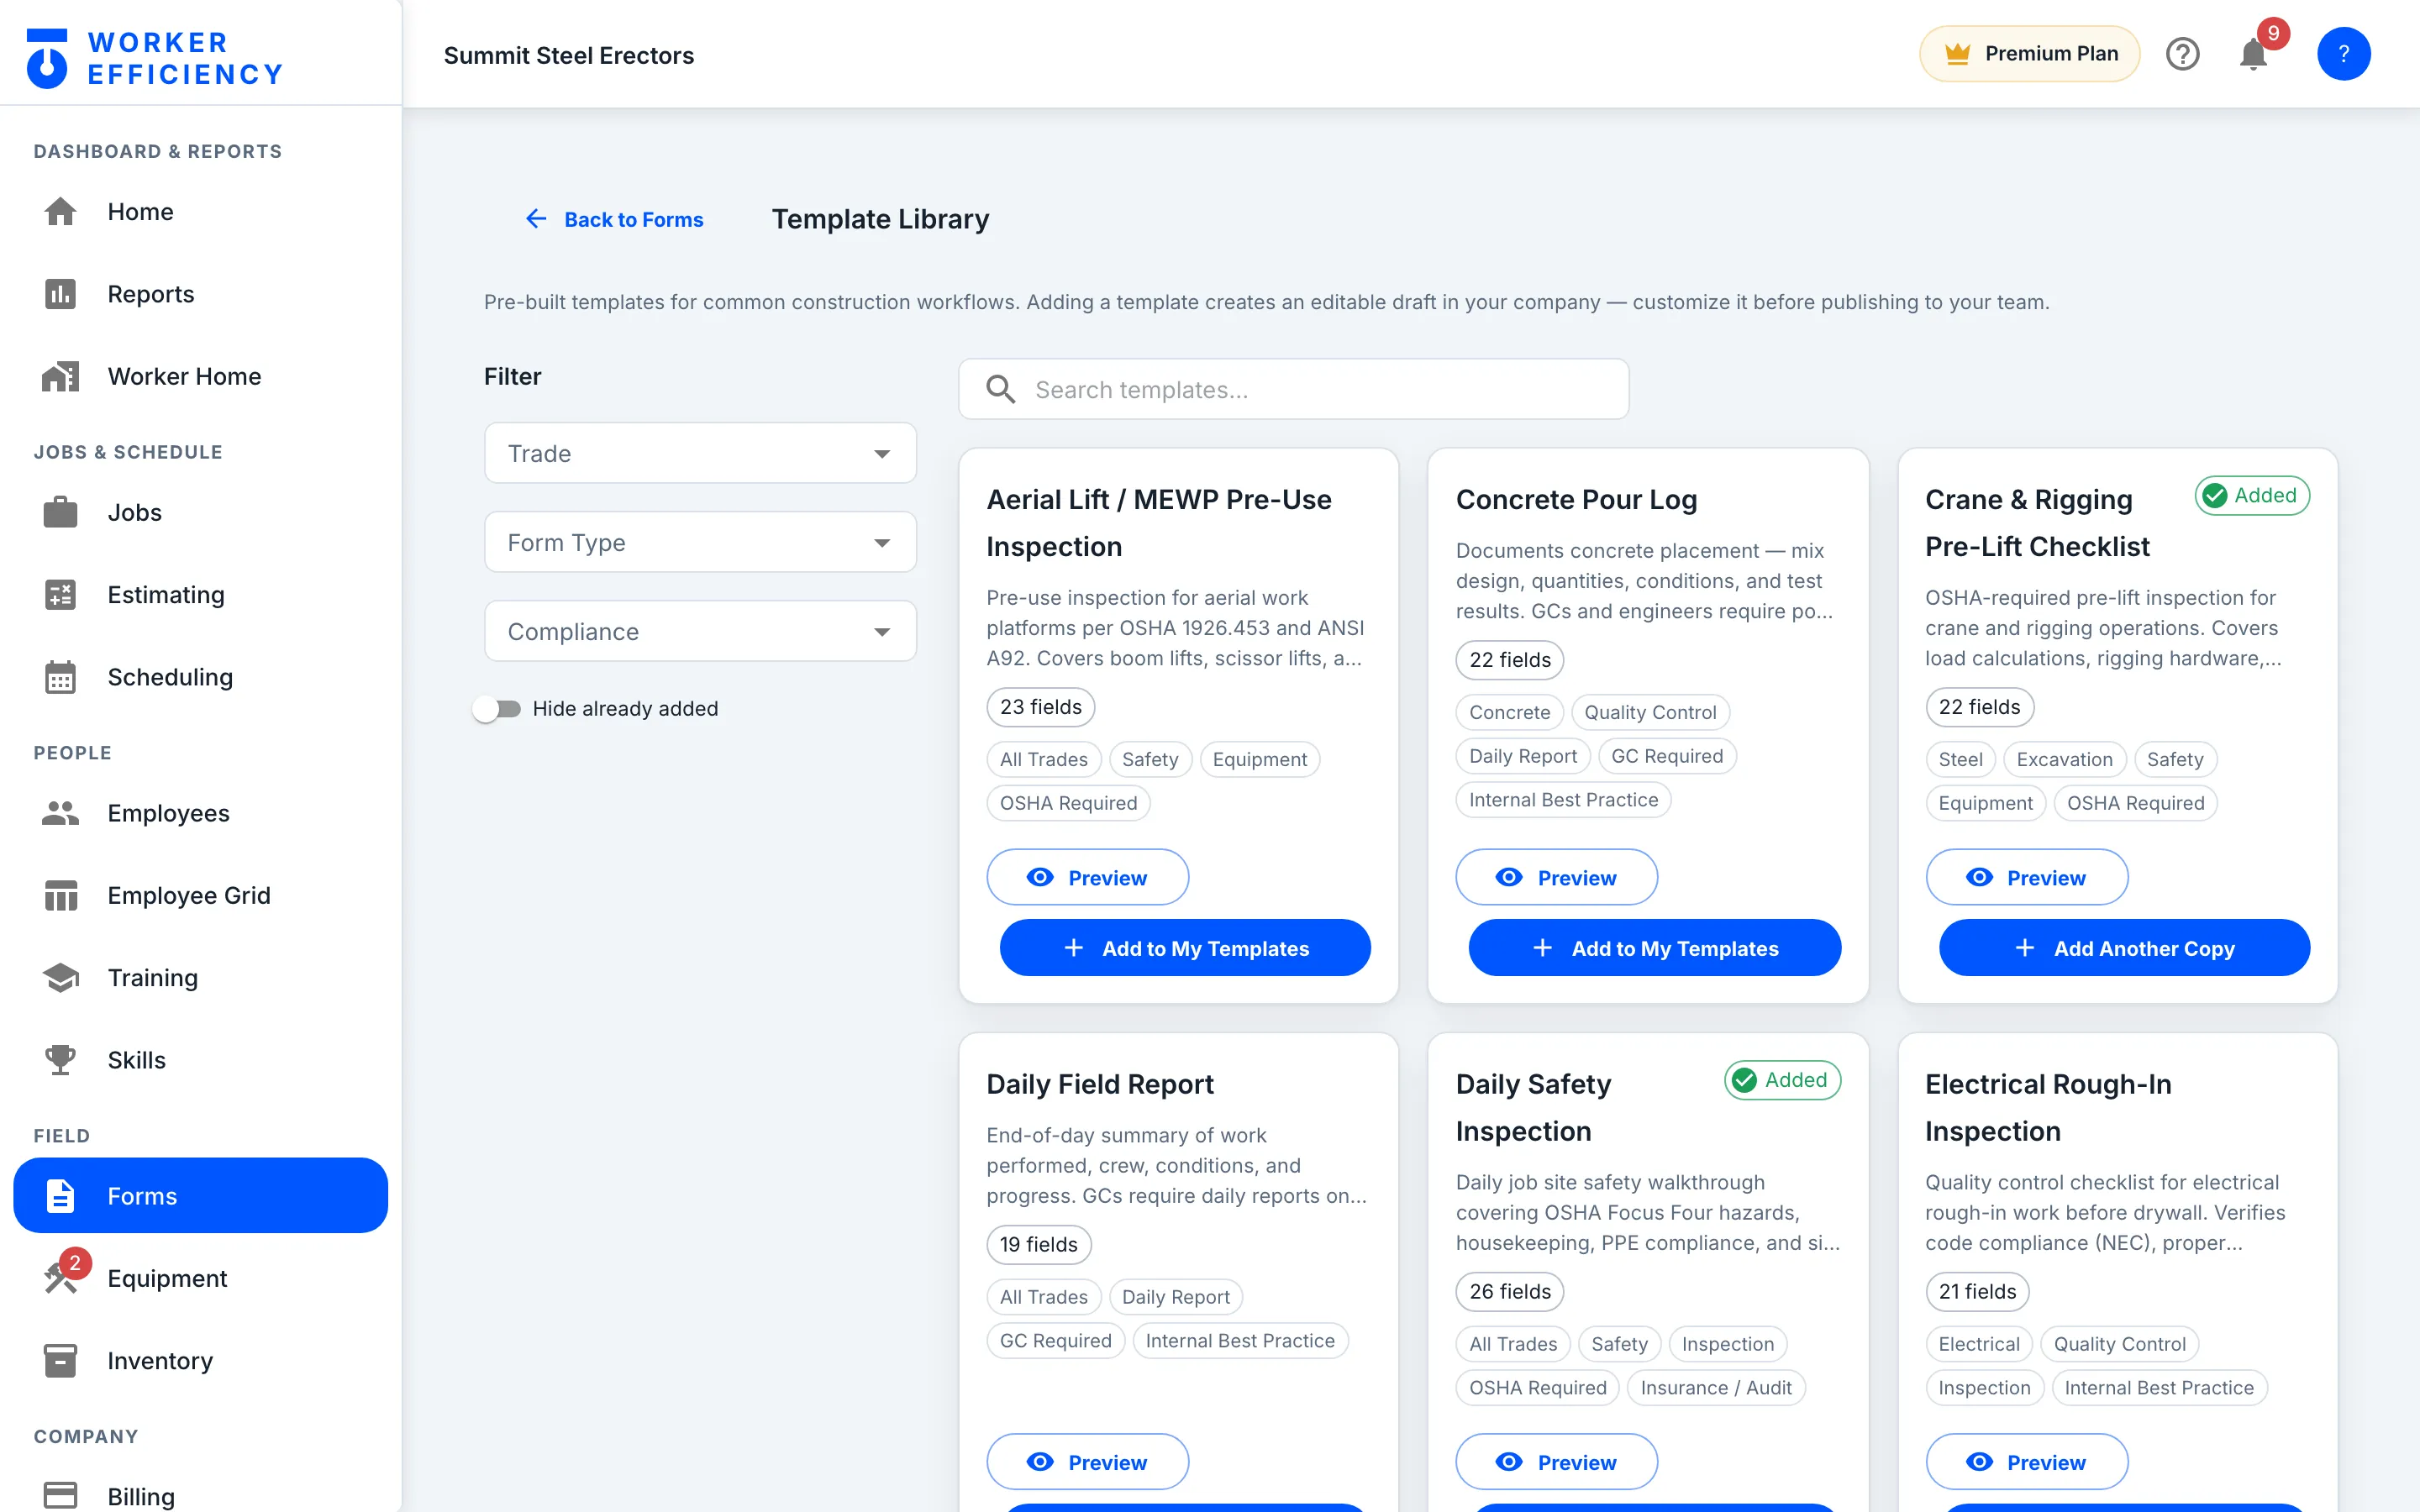Click the Scheduling calendar icon
2420x1512 pixels.
[x=60, y=677]
